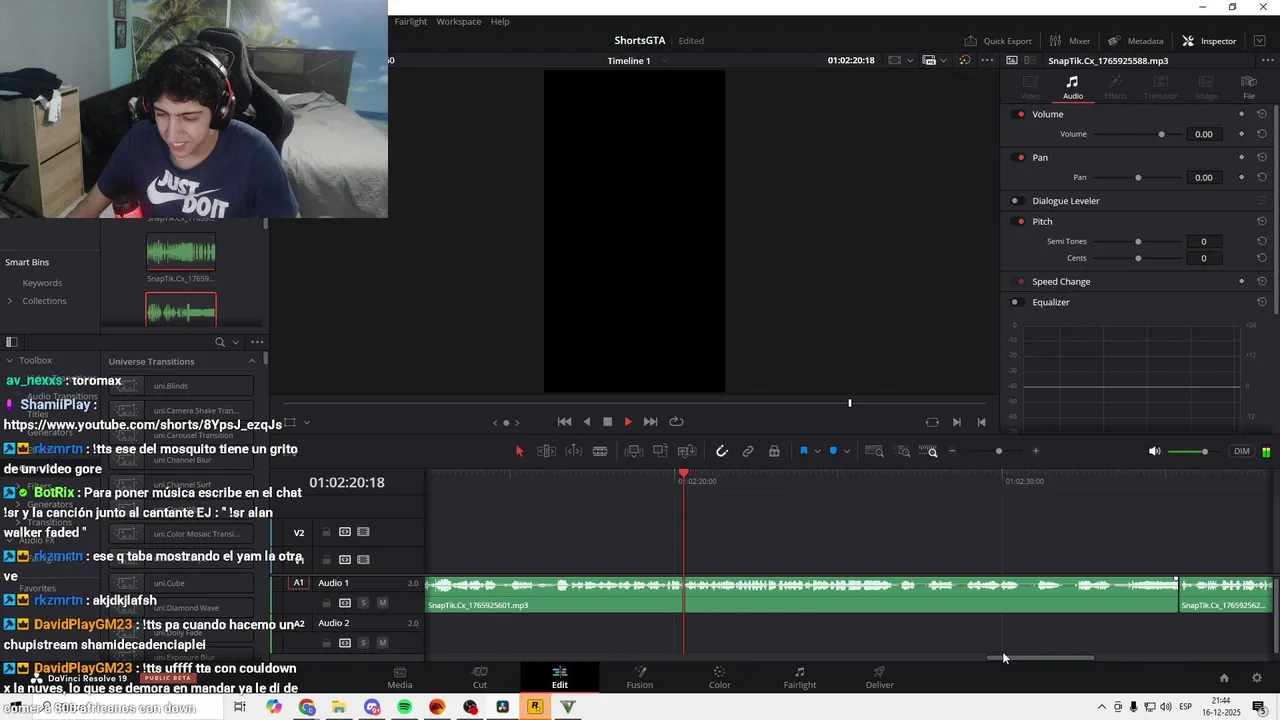Toggle DIM monitoring button
Image resolution: width=1280 pixels, height=720 pixels.
pos(1242,452)
